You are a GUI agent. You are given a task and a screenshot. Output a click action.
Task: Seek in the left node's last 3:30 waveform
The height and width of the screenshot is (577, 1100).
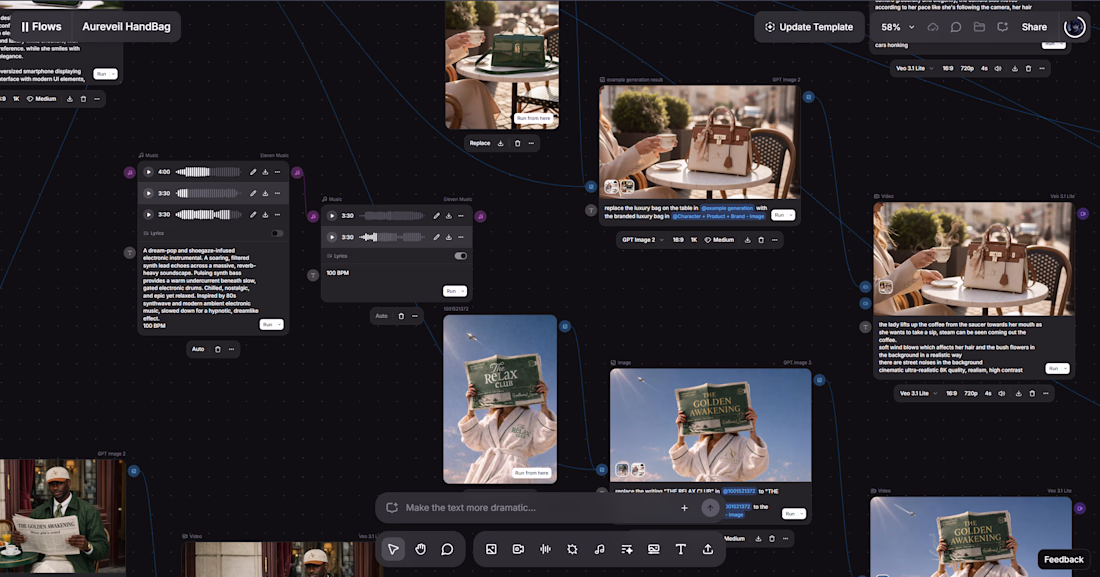click(x=208, y=215)
